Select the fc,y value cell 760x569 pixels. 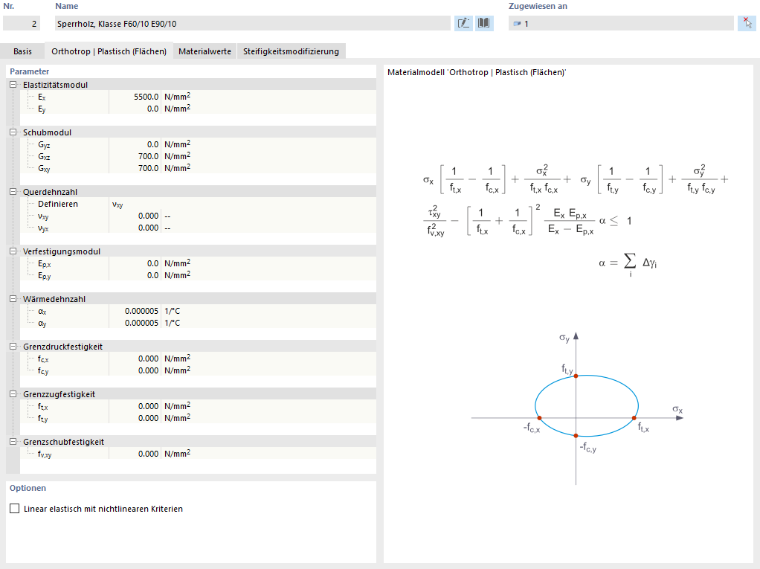(135, 370)
